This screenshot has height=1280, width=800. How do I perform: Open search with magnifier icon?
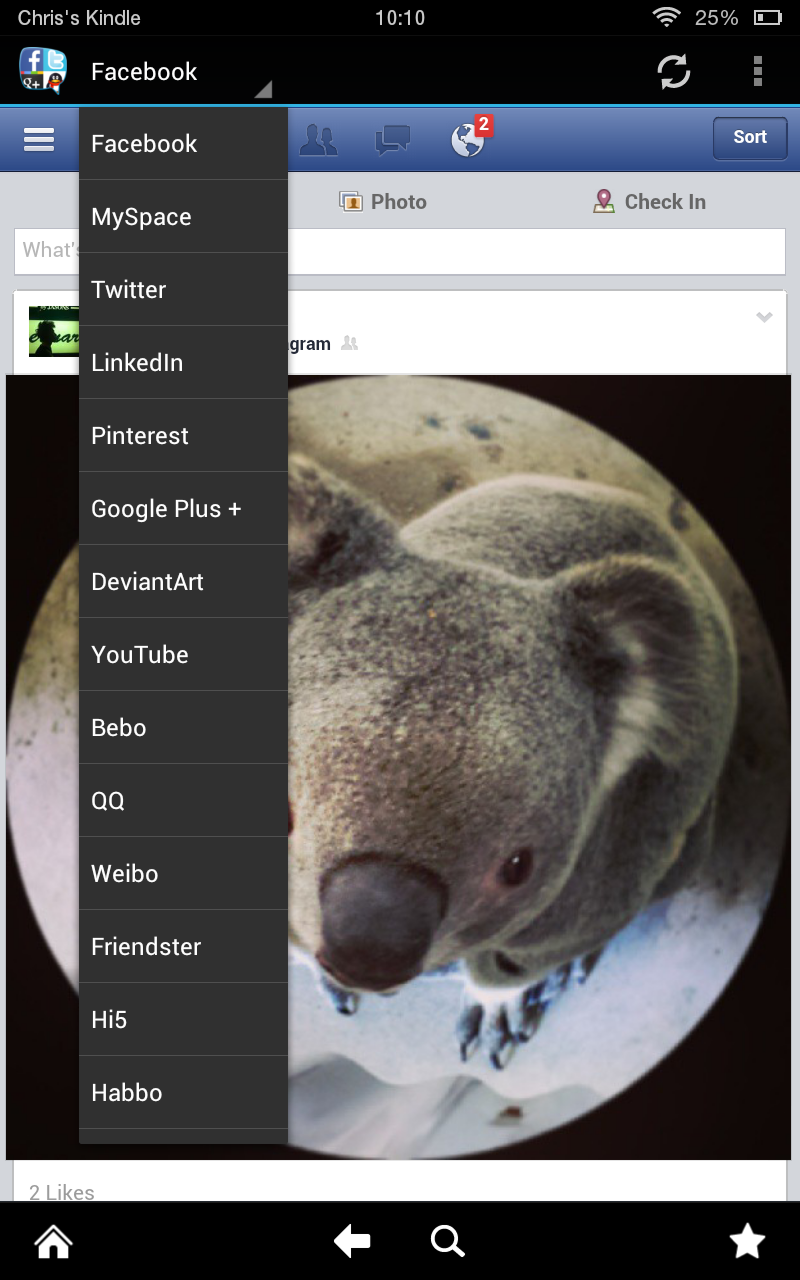coord(448,1242)
